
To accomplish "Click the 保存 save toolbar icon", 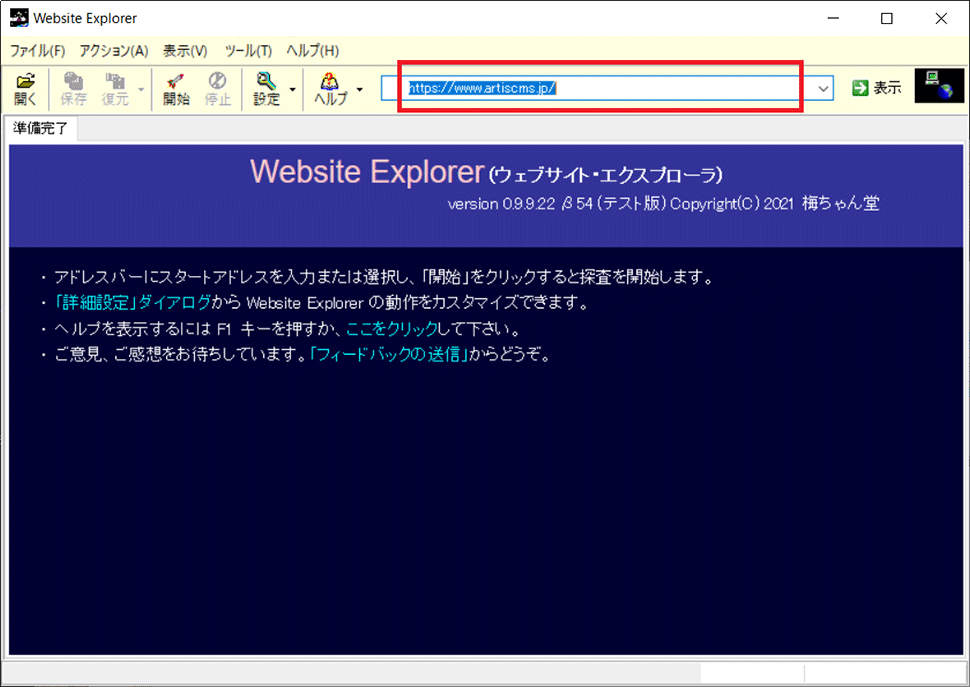I will pyautogui.click(x=74, y=89).
